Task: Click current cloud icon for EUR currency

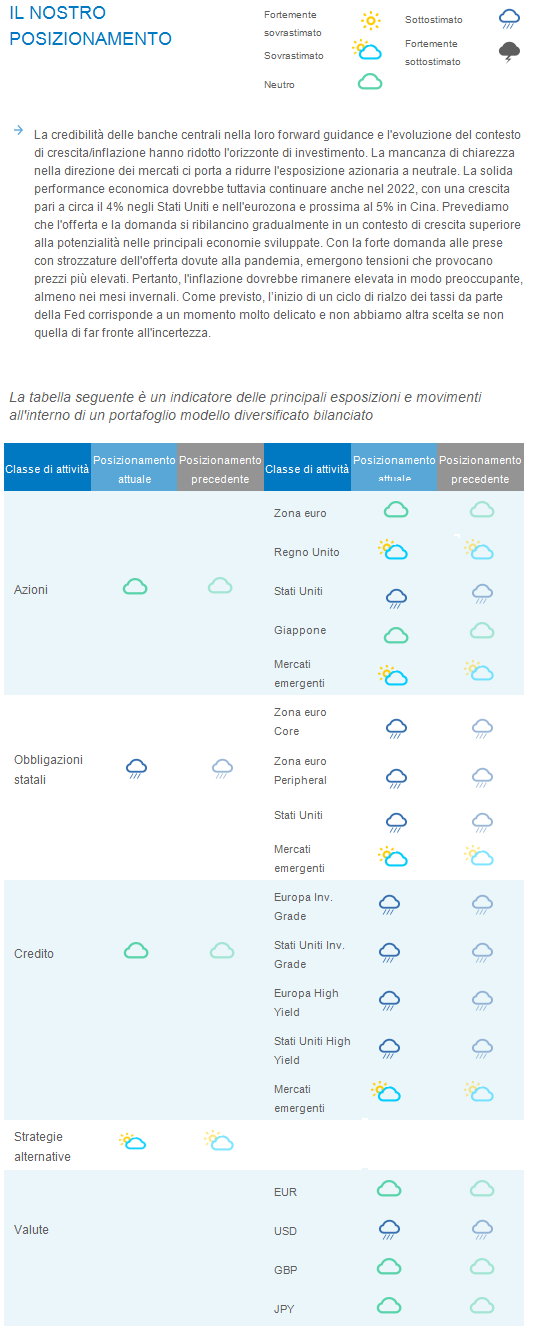Action: tap(389, 1189)
